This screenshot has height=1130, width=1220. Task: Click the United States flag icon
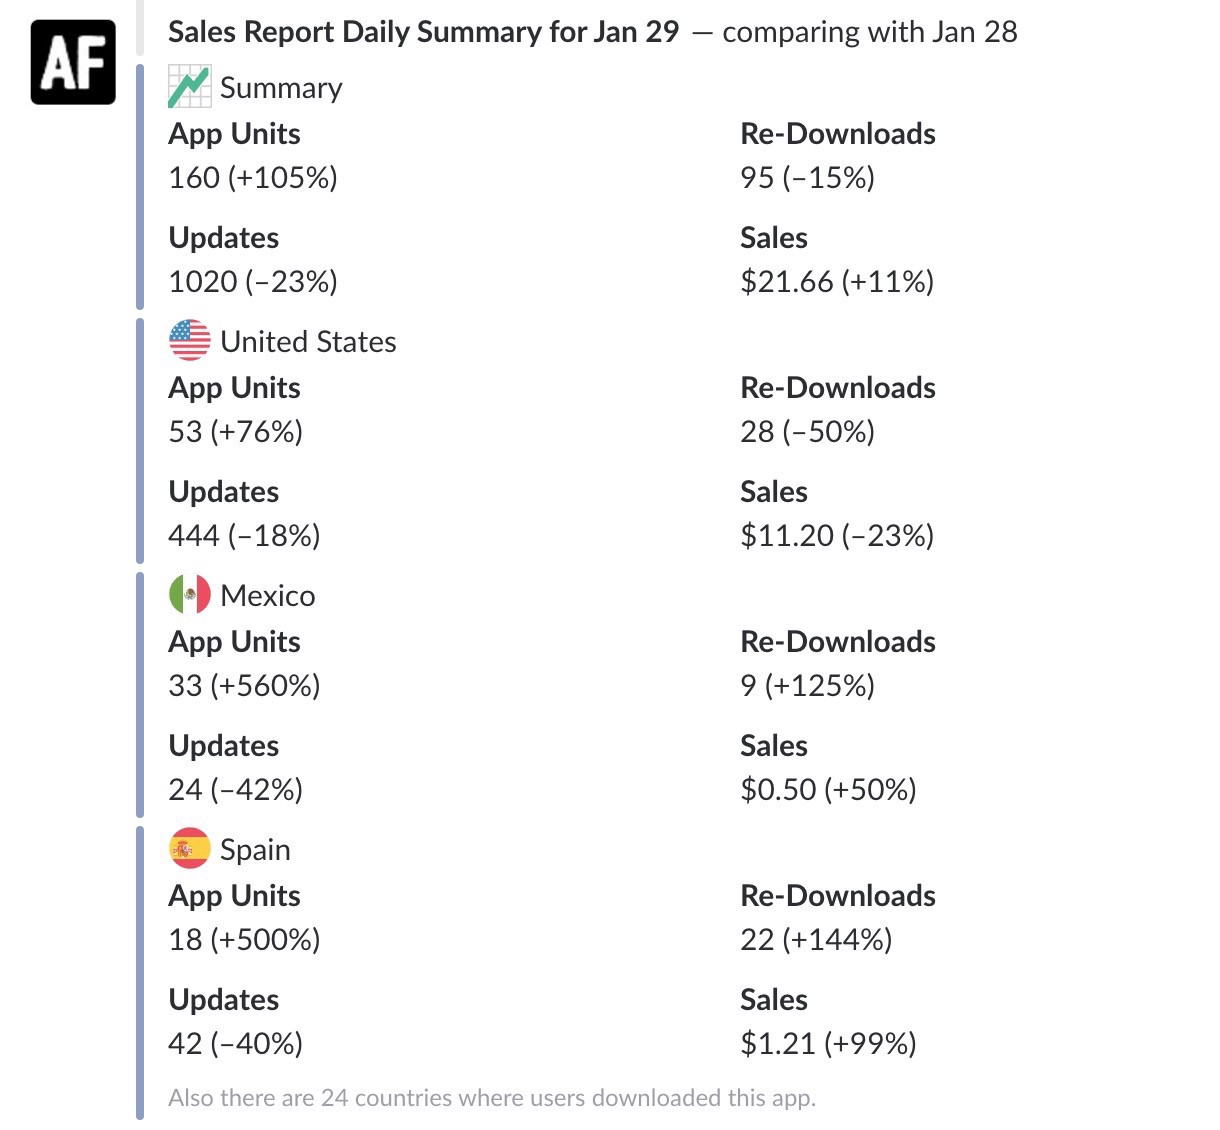pyautogui.click(x=189, y=341)
